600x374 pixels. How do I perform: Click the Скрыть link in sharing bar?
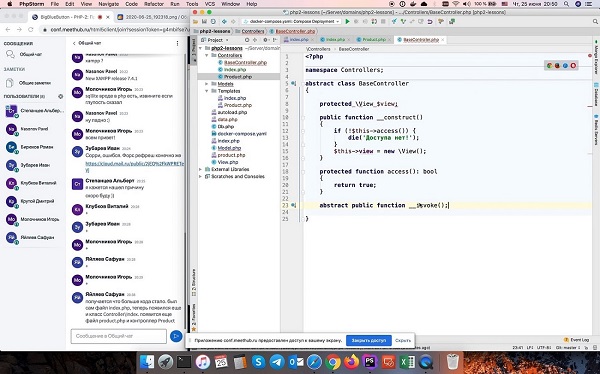pyautogui.click(x=403, y=340)
